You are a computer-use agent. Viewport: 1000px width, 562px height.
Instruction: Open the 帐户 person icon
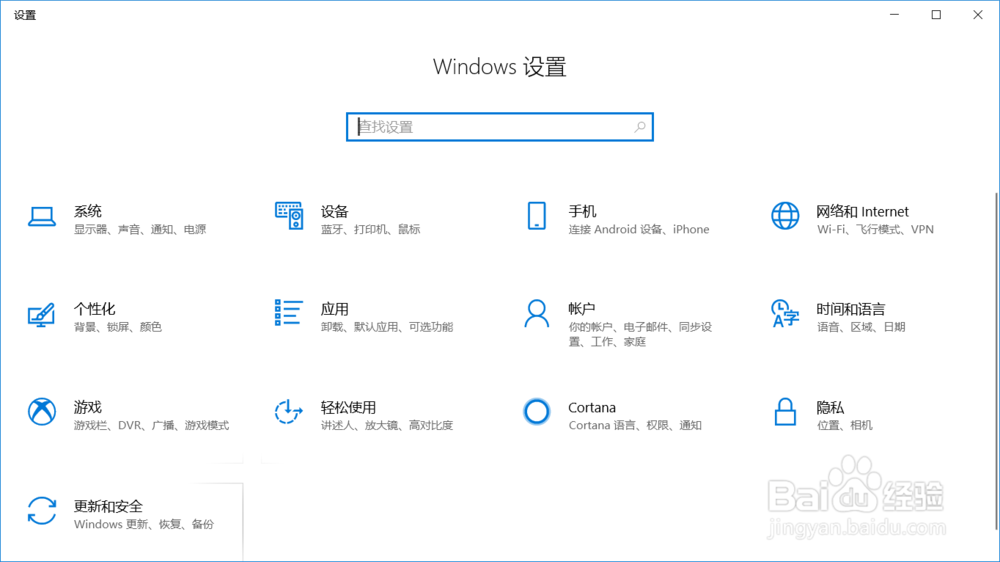pos(537,313)
